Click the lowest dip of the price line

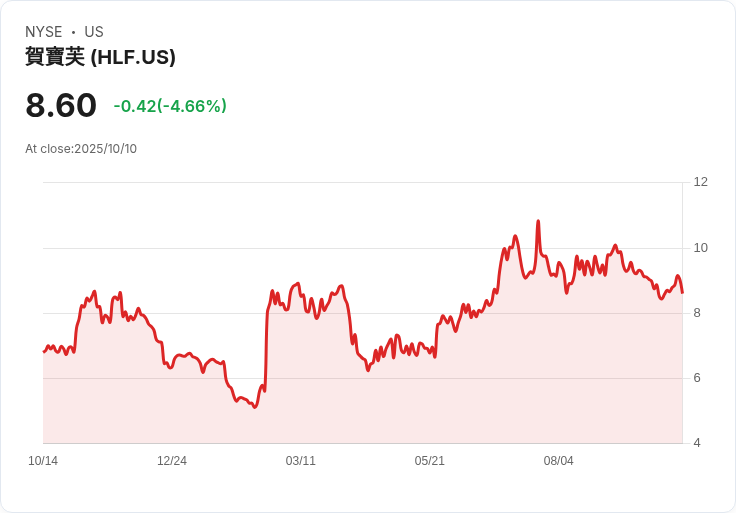click(x=255, y=407)
